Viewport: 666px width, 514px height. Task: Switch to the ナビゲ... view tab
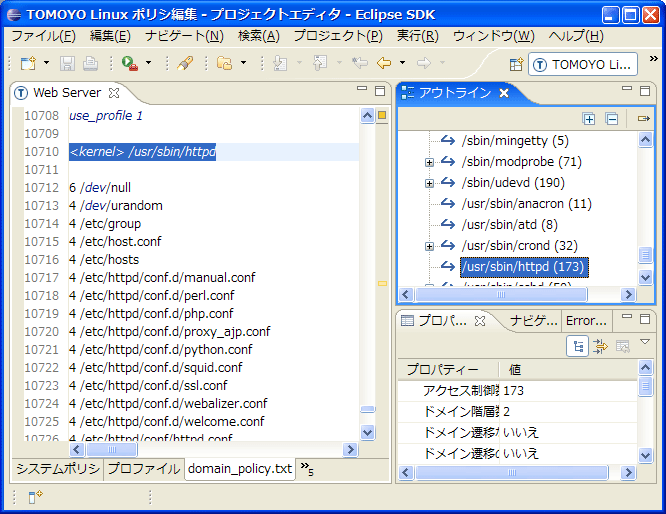(533, 321)
